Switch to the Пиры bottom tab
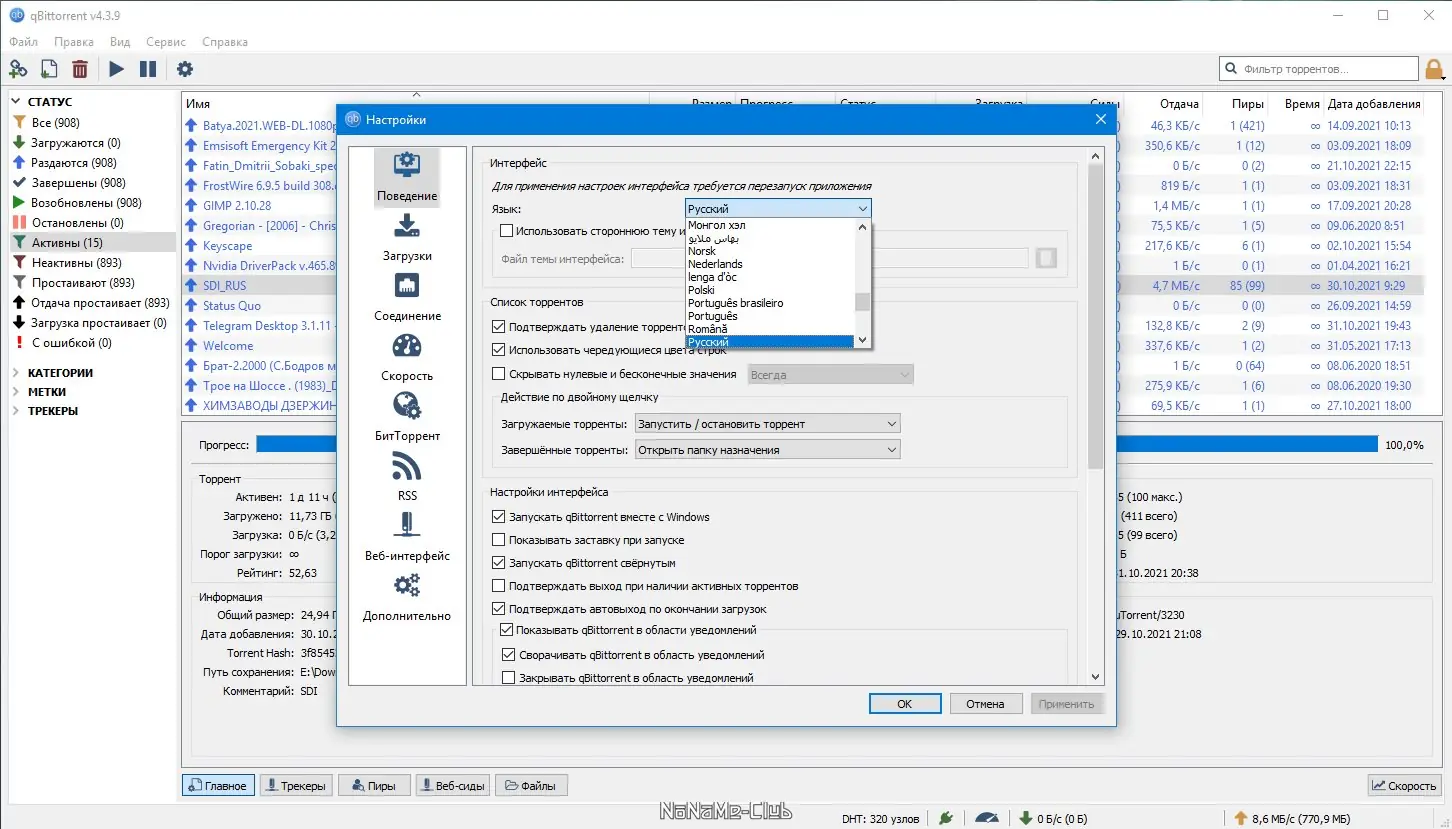The height and width of the screenshot is (829, 1452). point(374,785)
